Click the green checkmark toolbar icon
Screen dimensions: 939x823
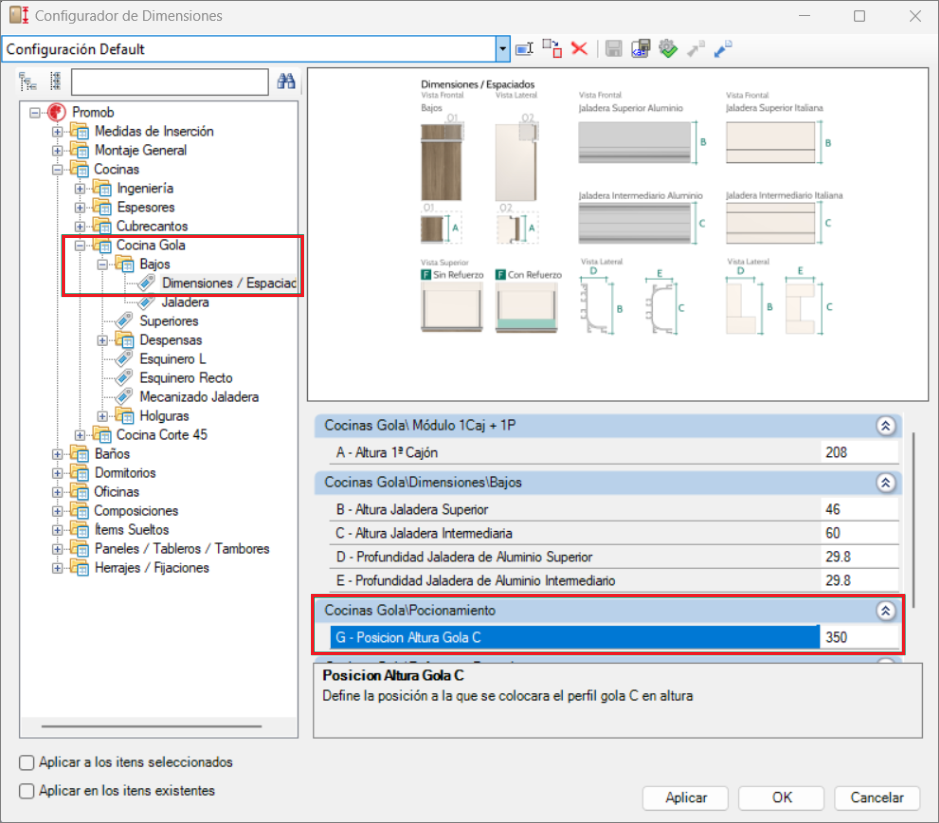click(x=668, y=48)
